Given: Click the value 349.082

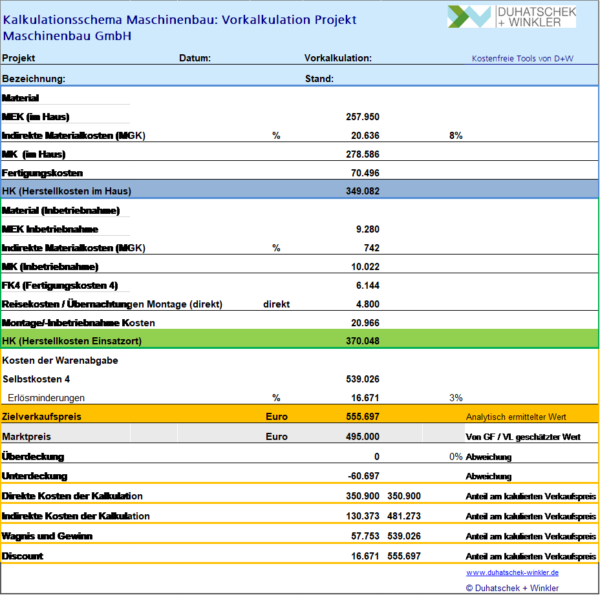Looking at the screenshot, I should coord(361,190).
